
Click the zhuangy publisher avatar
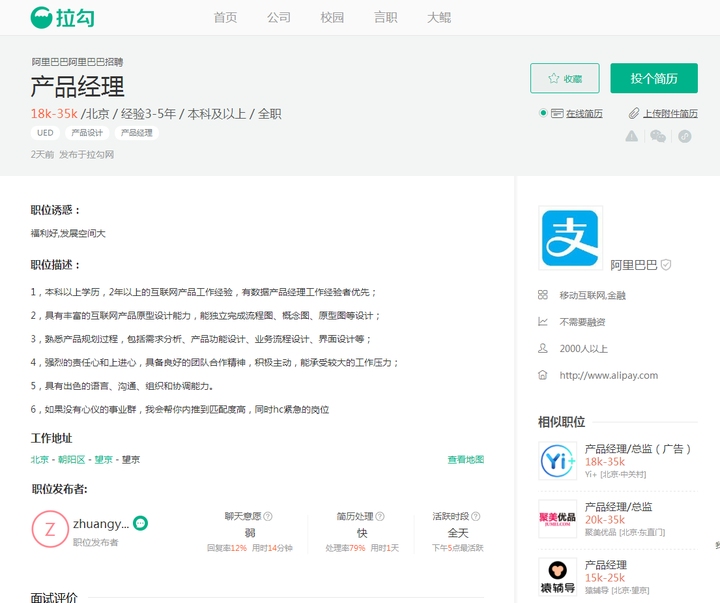click(x=50, y=529)
